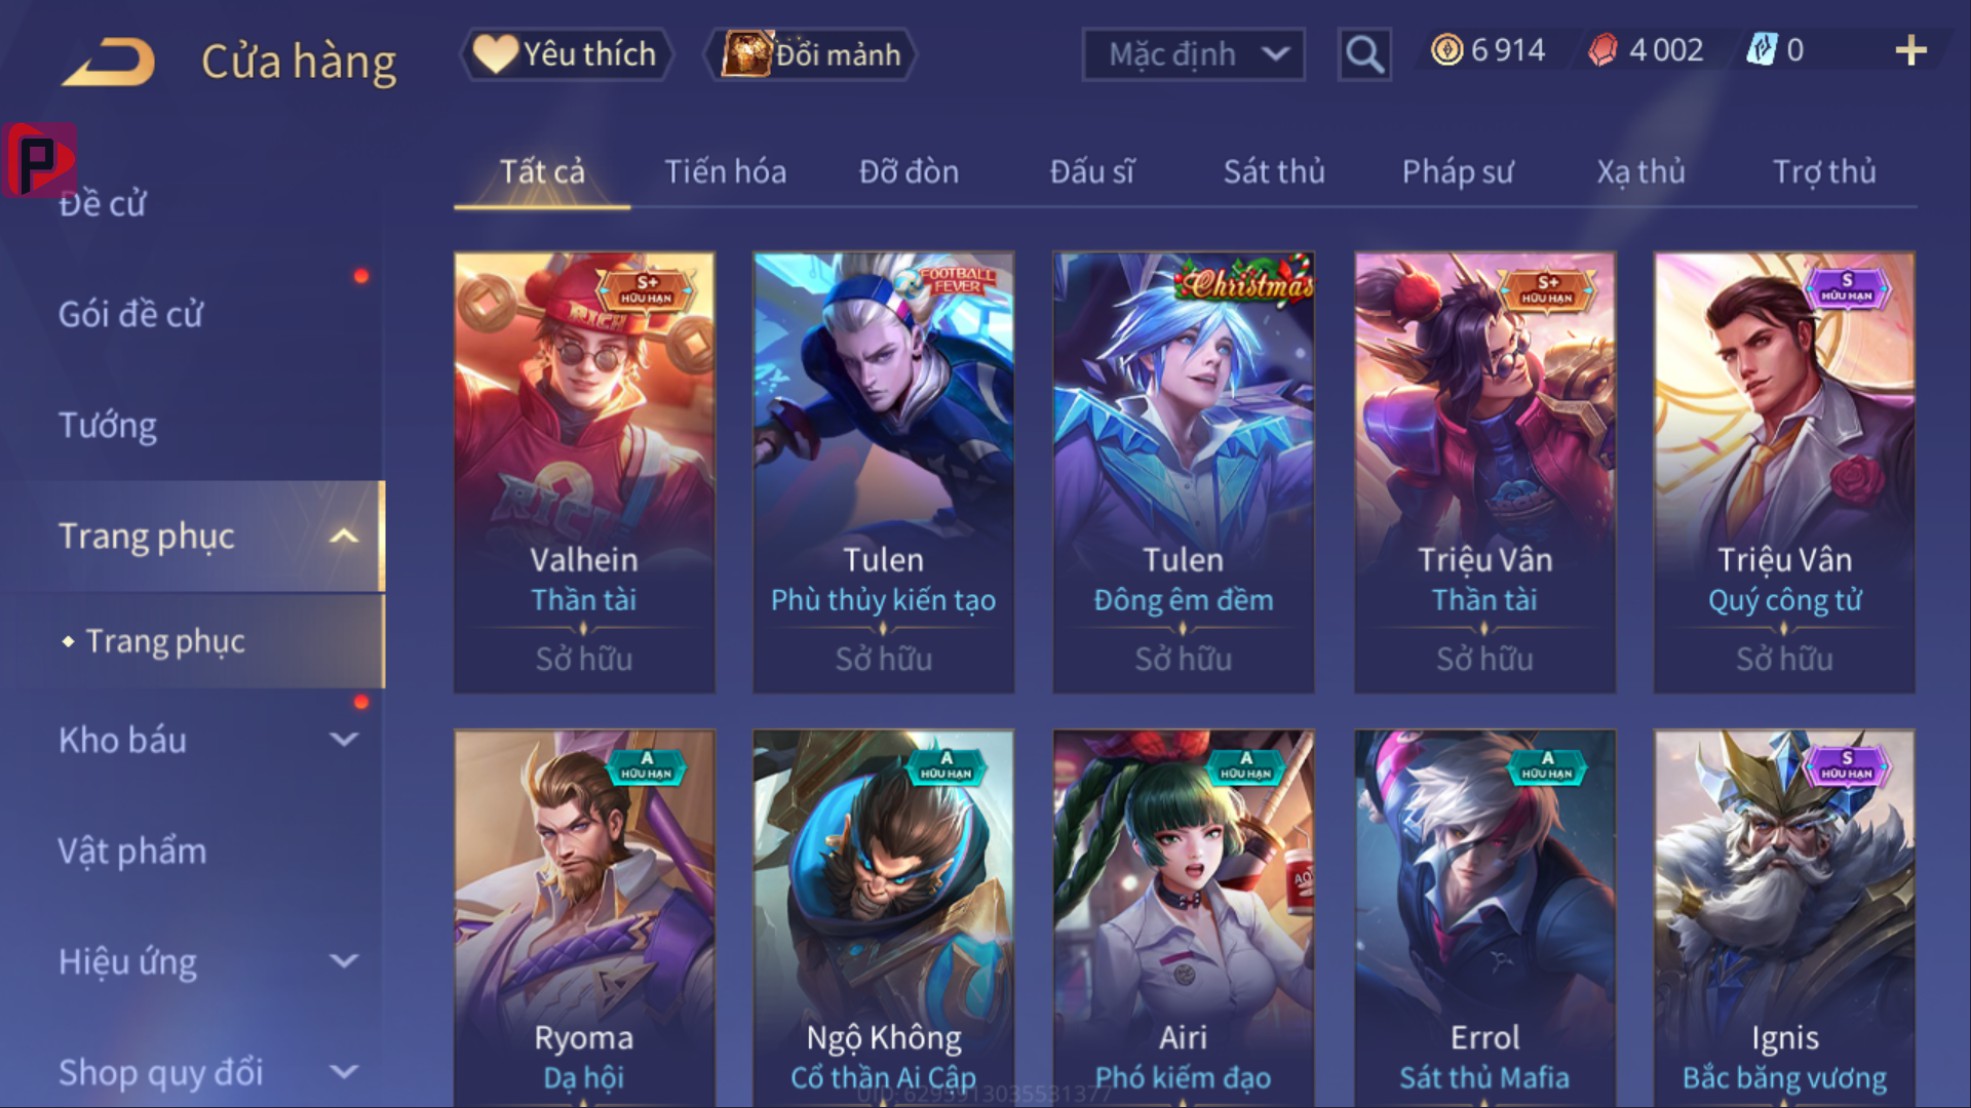Viewport: 1971px width, 1108px height.
Task: Open the Mặc định sort dropdown
Action: tap(1193, 54)
